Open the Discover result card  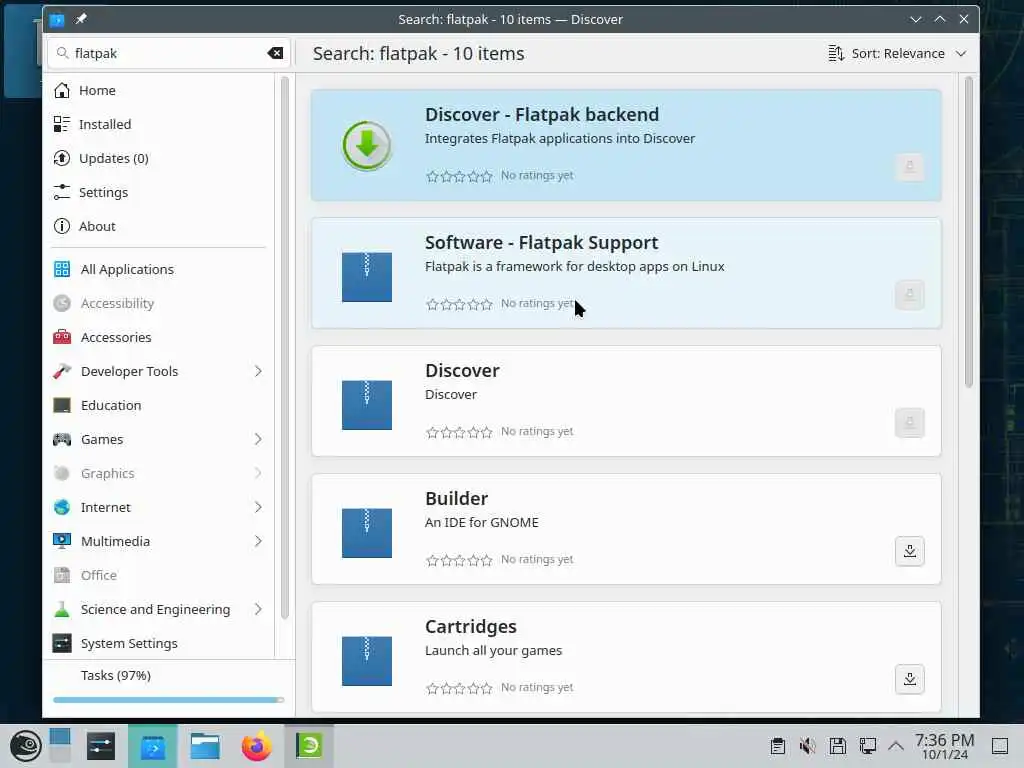626,401
